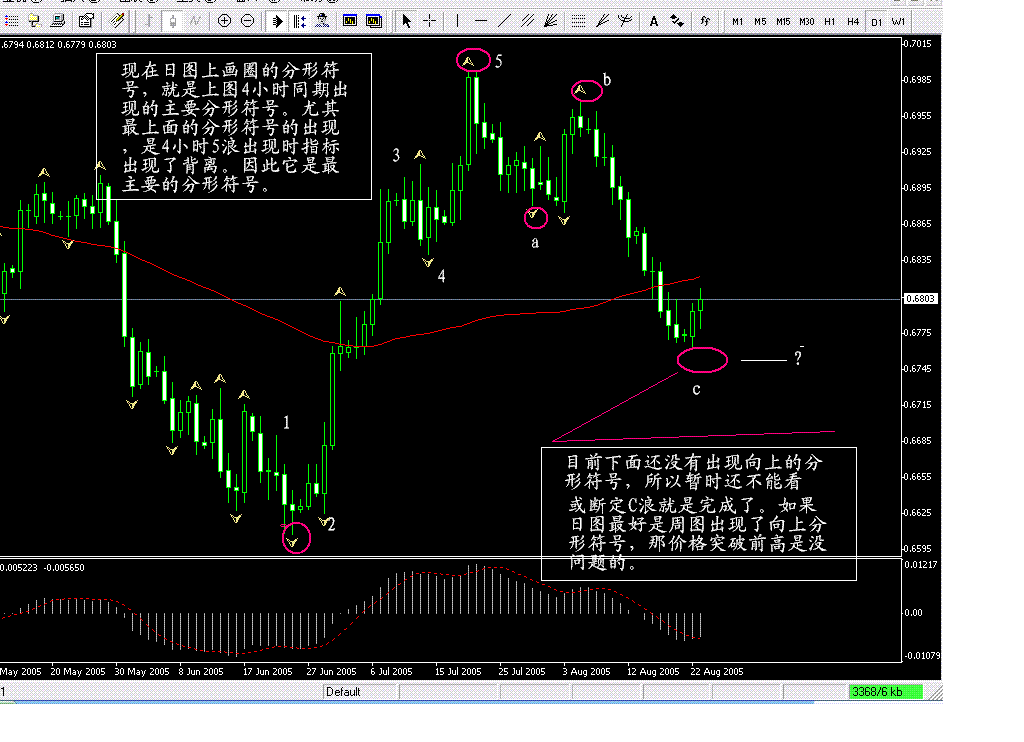Click the OHLC values at chart top-left
The width and height of the screenshot is (1024, 742).
(59, 44)
